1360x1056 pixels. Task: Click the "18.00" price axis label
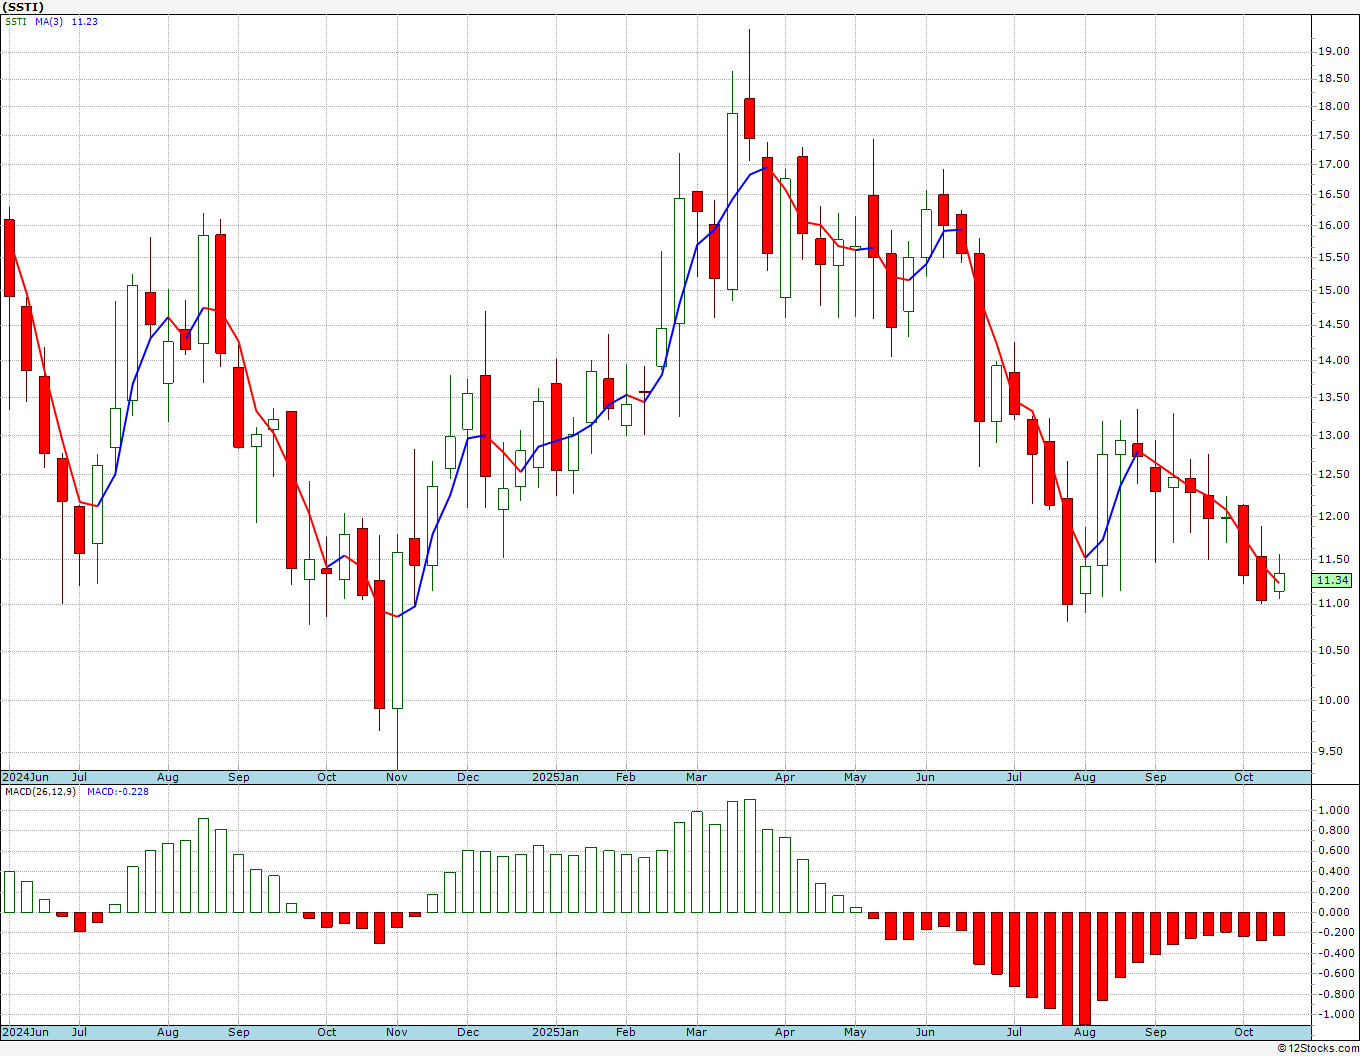[x=1333, y=107]
